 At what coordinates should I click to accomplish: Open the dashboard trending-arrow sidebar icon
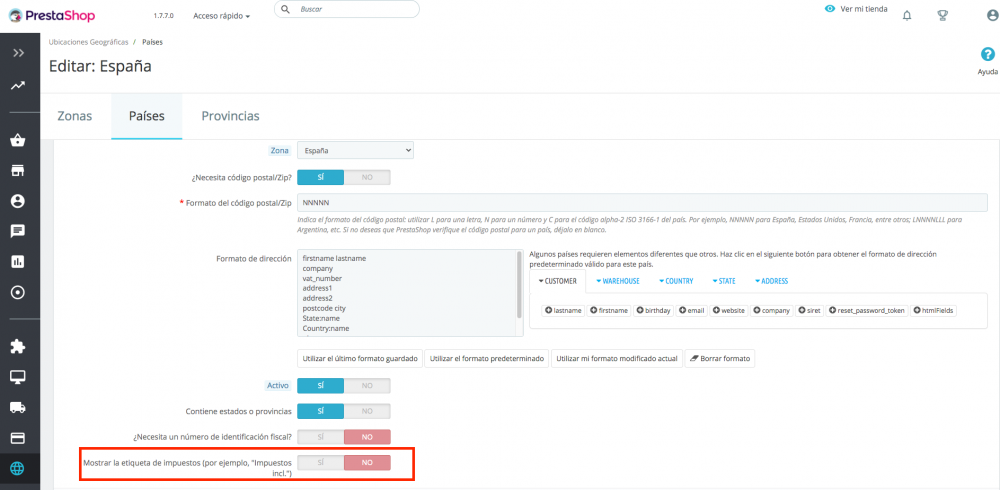pos(18,85)
